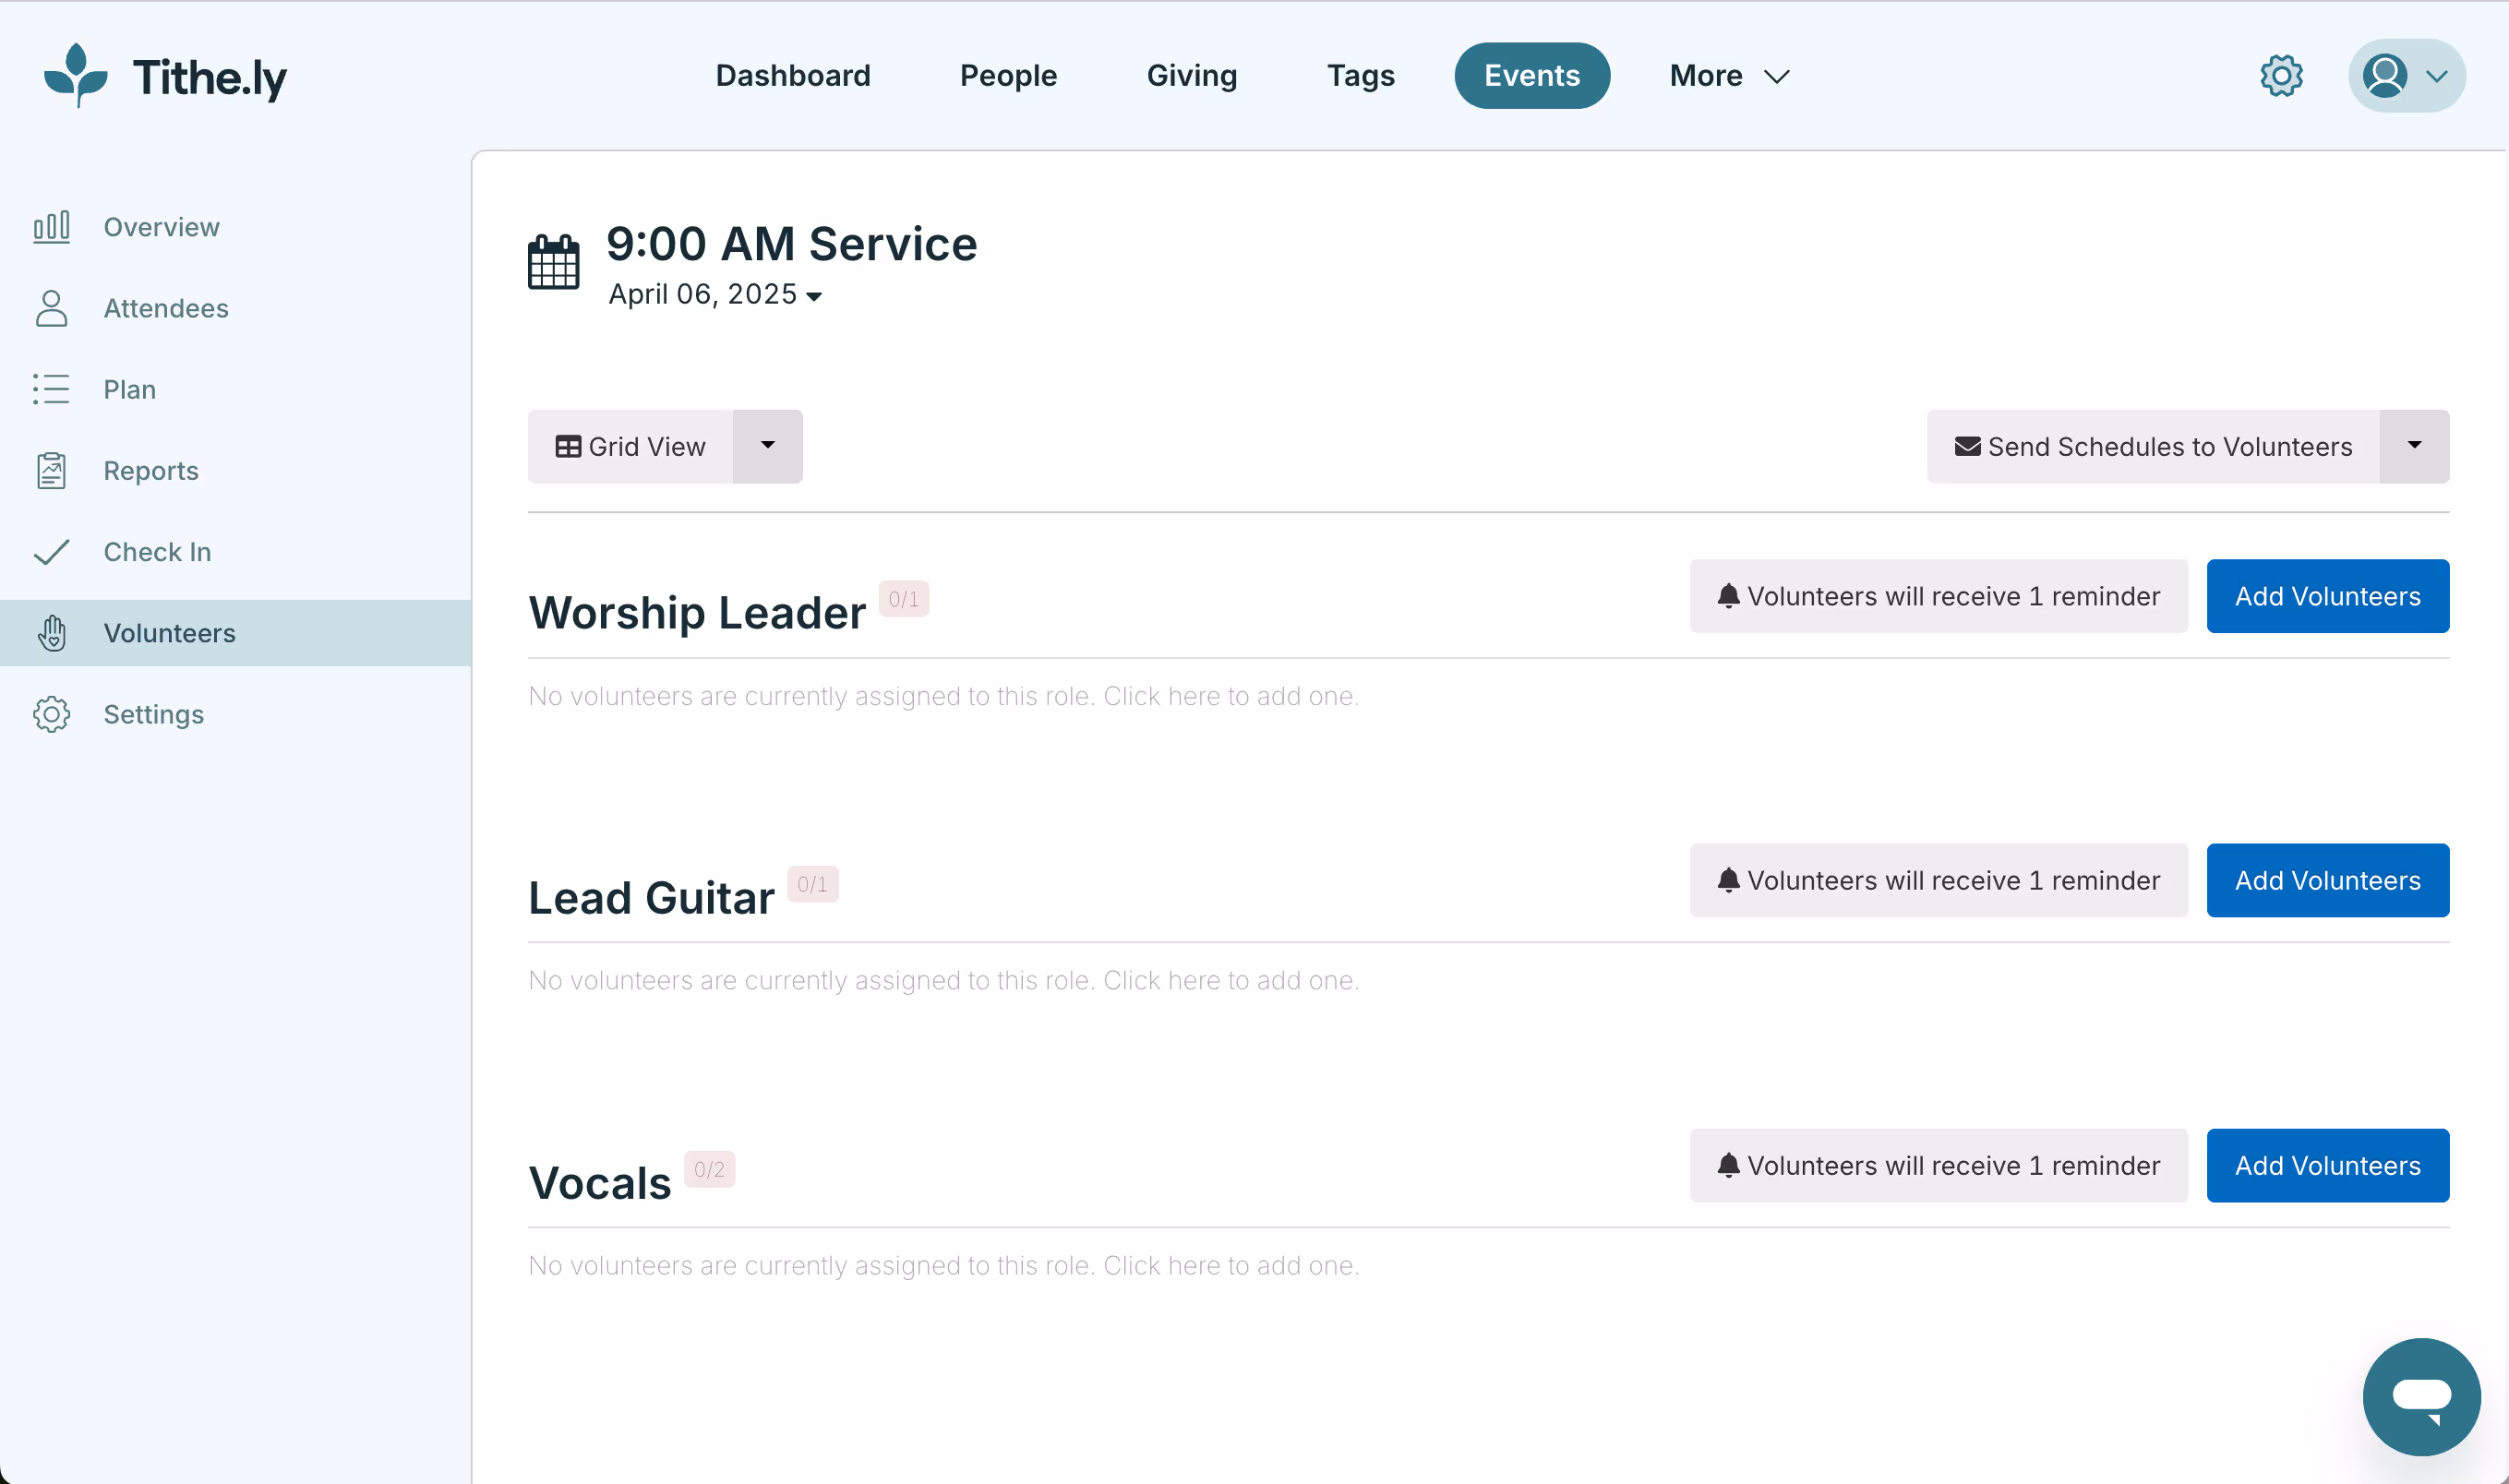This screenshot has width=2509, height=1484.
Task: Open the Overview sidebar section
Action: 160,227
